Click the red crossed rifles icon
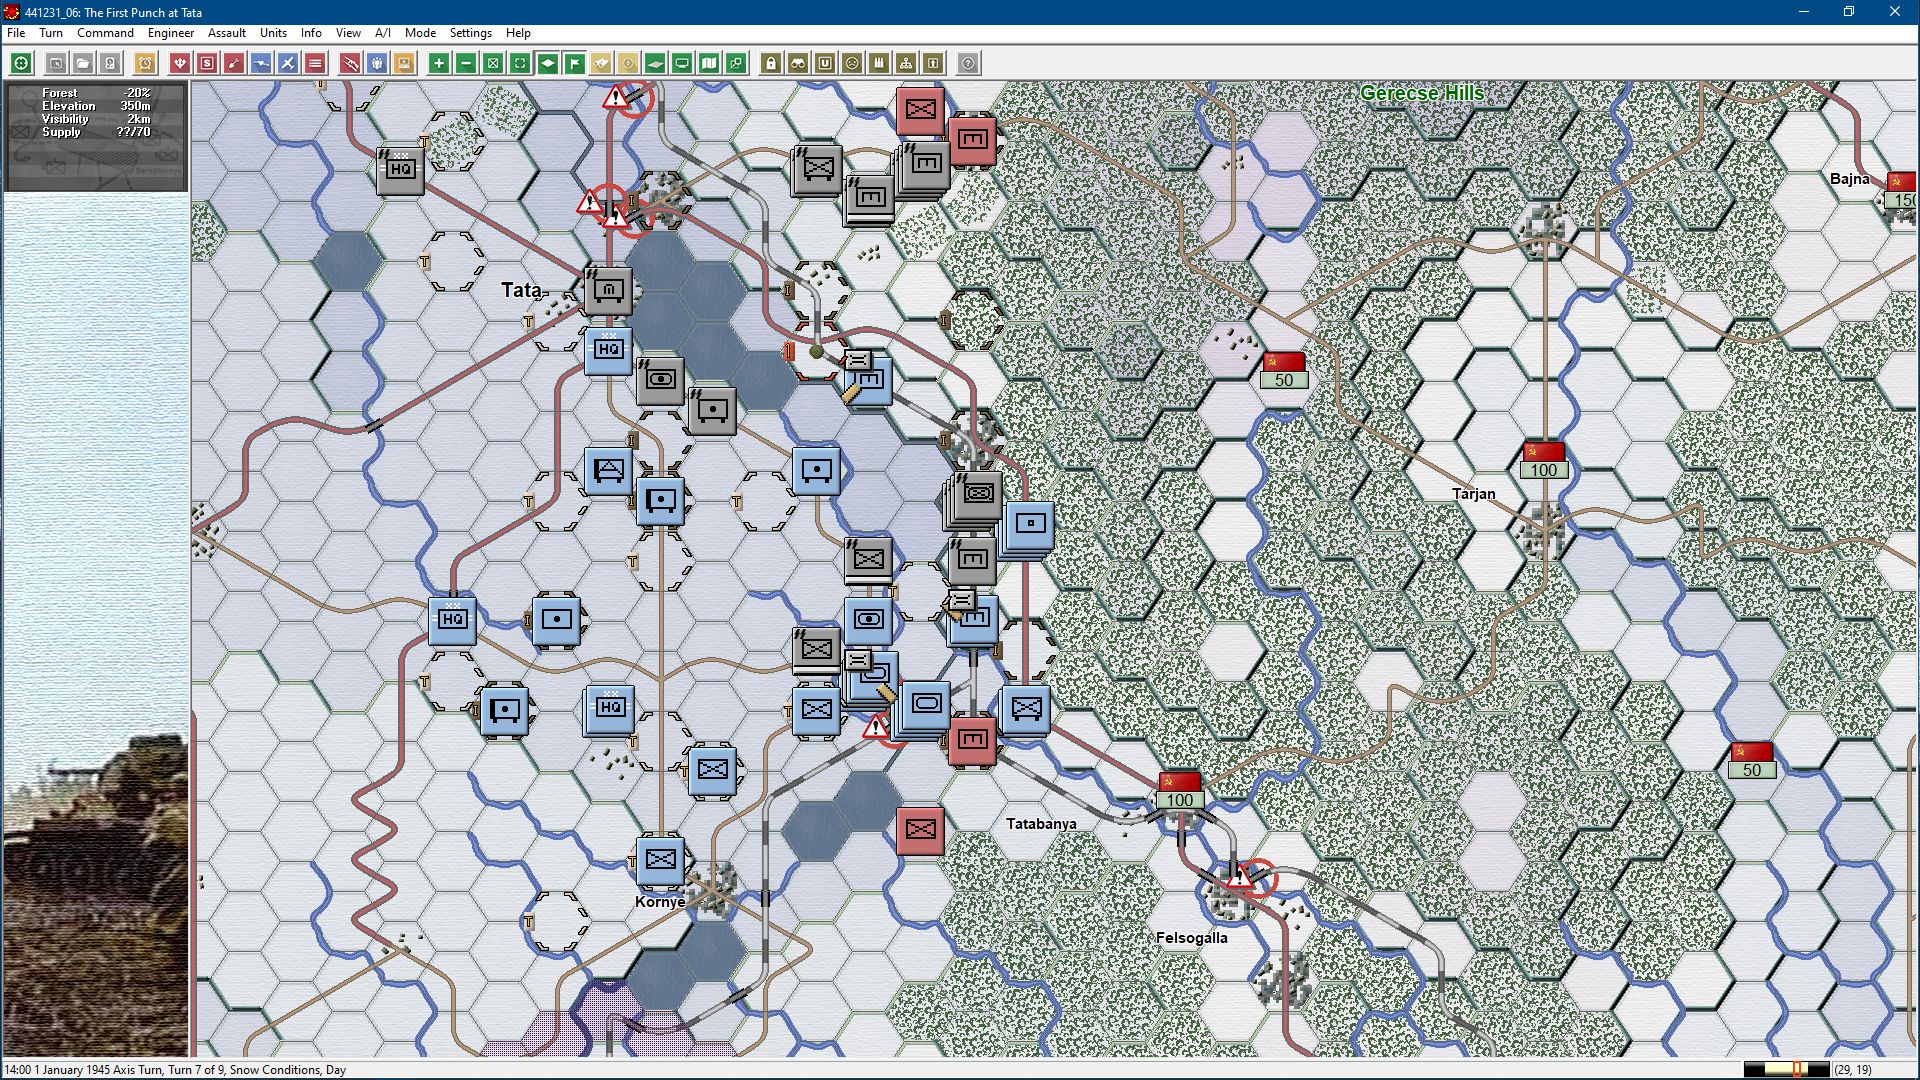 (x=350, y=63)
